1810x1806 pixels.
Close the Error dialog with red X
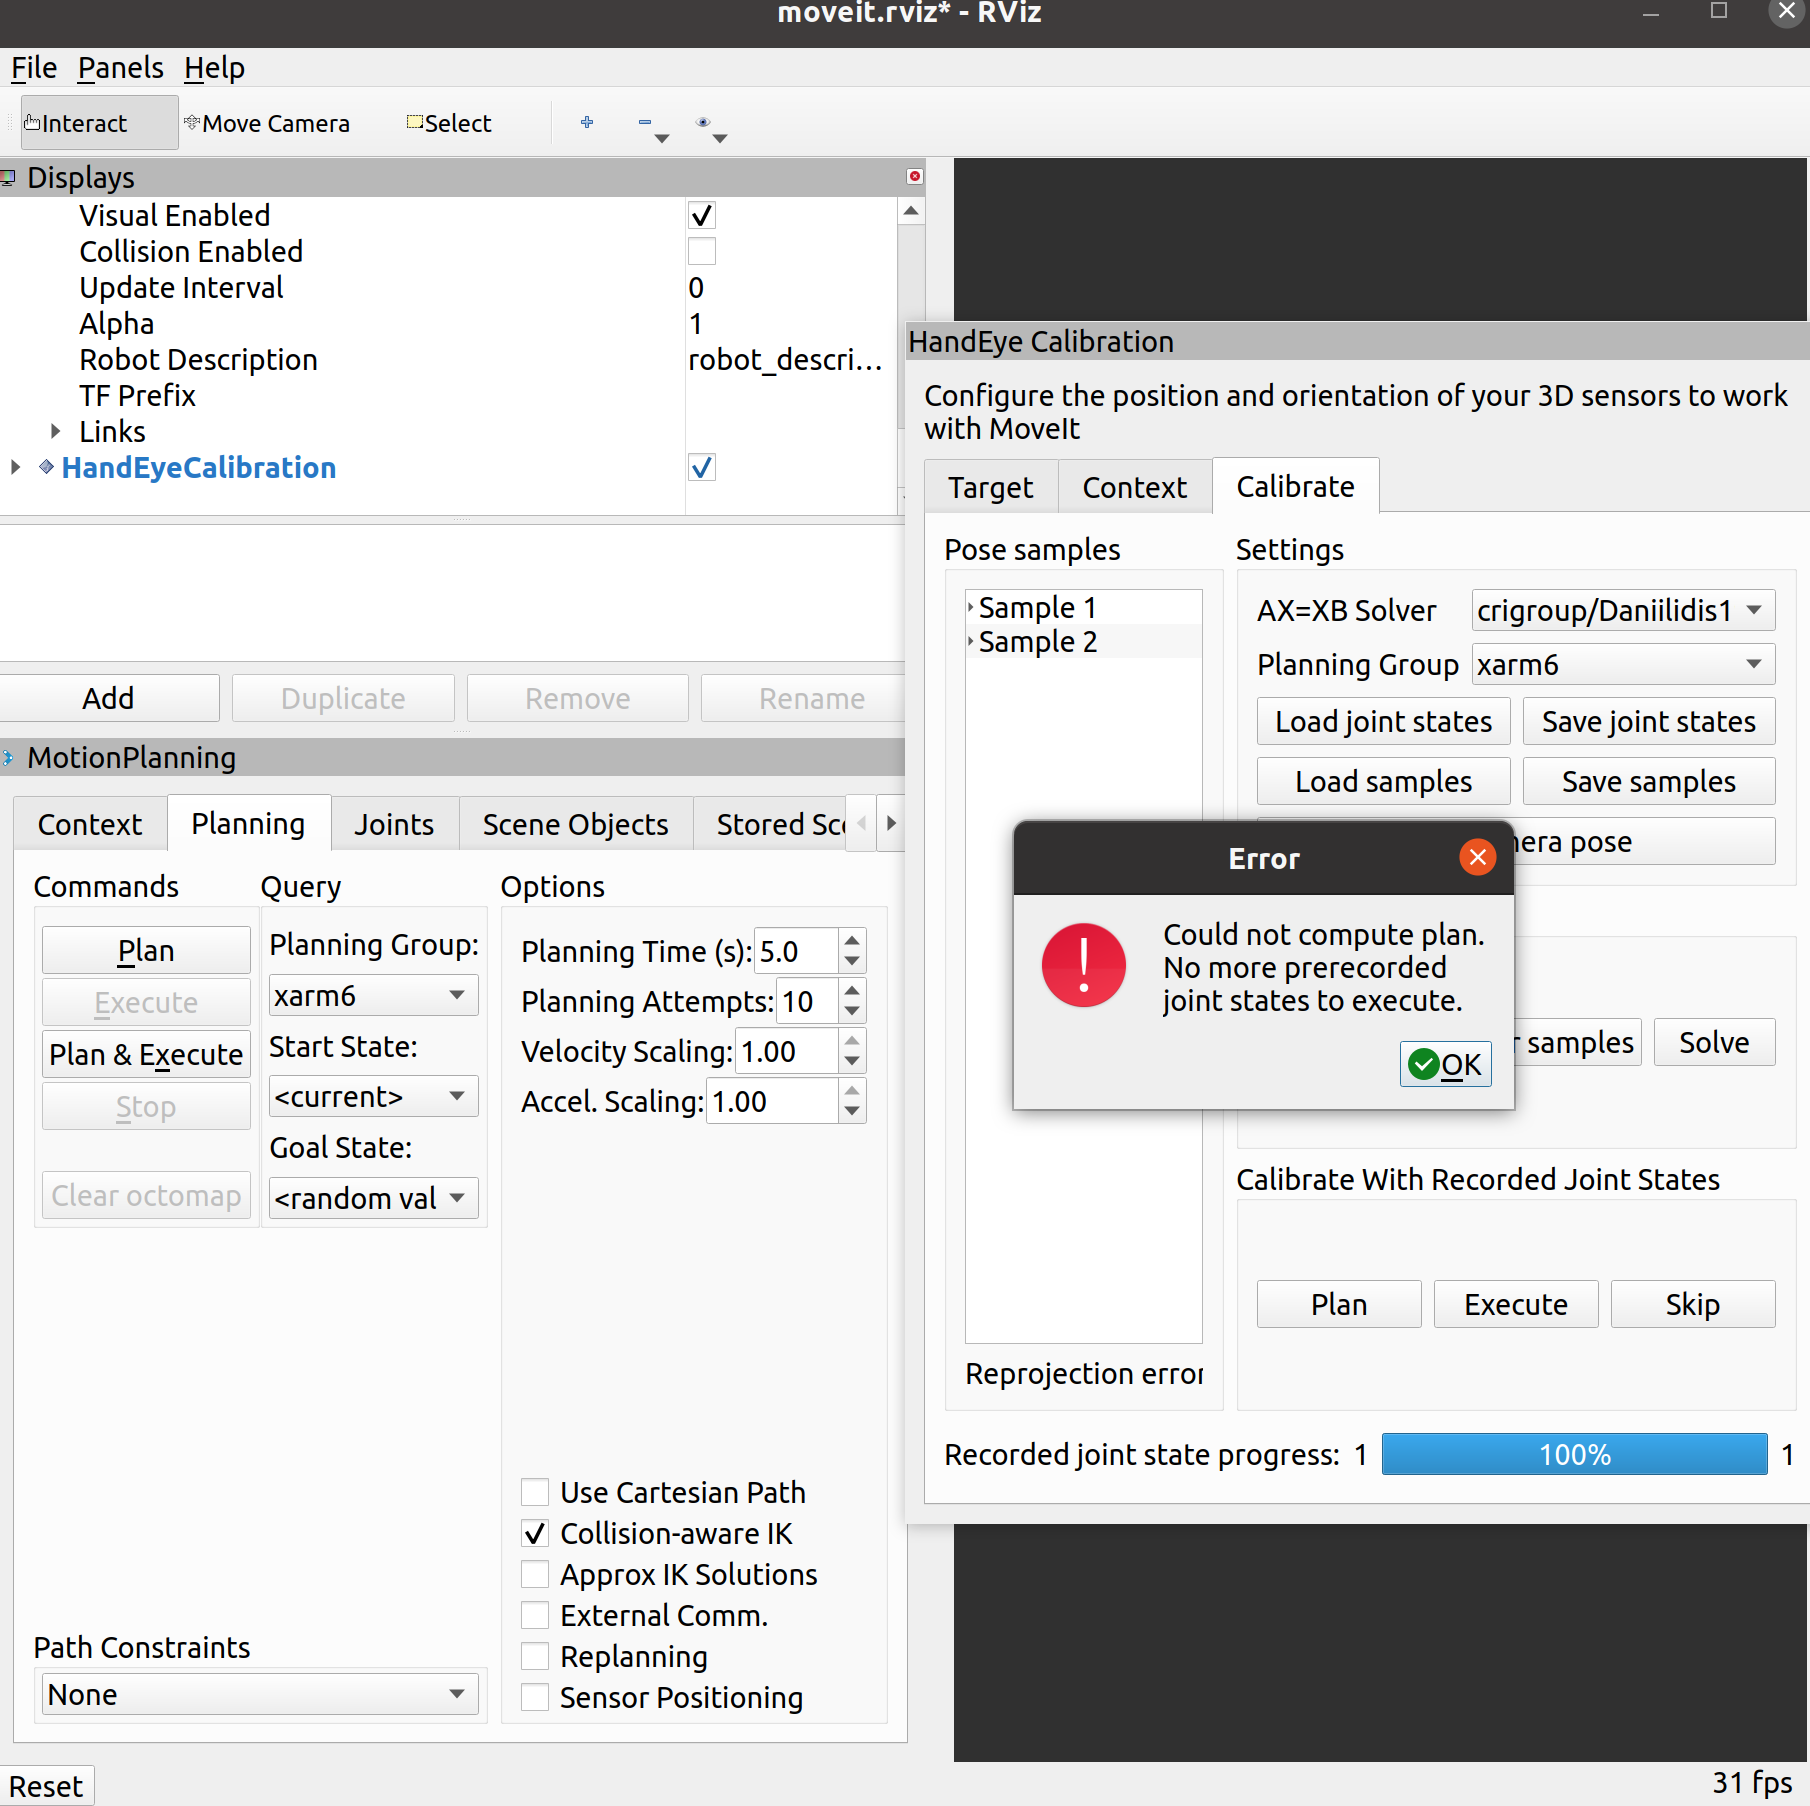click(x=1477, y=857)
